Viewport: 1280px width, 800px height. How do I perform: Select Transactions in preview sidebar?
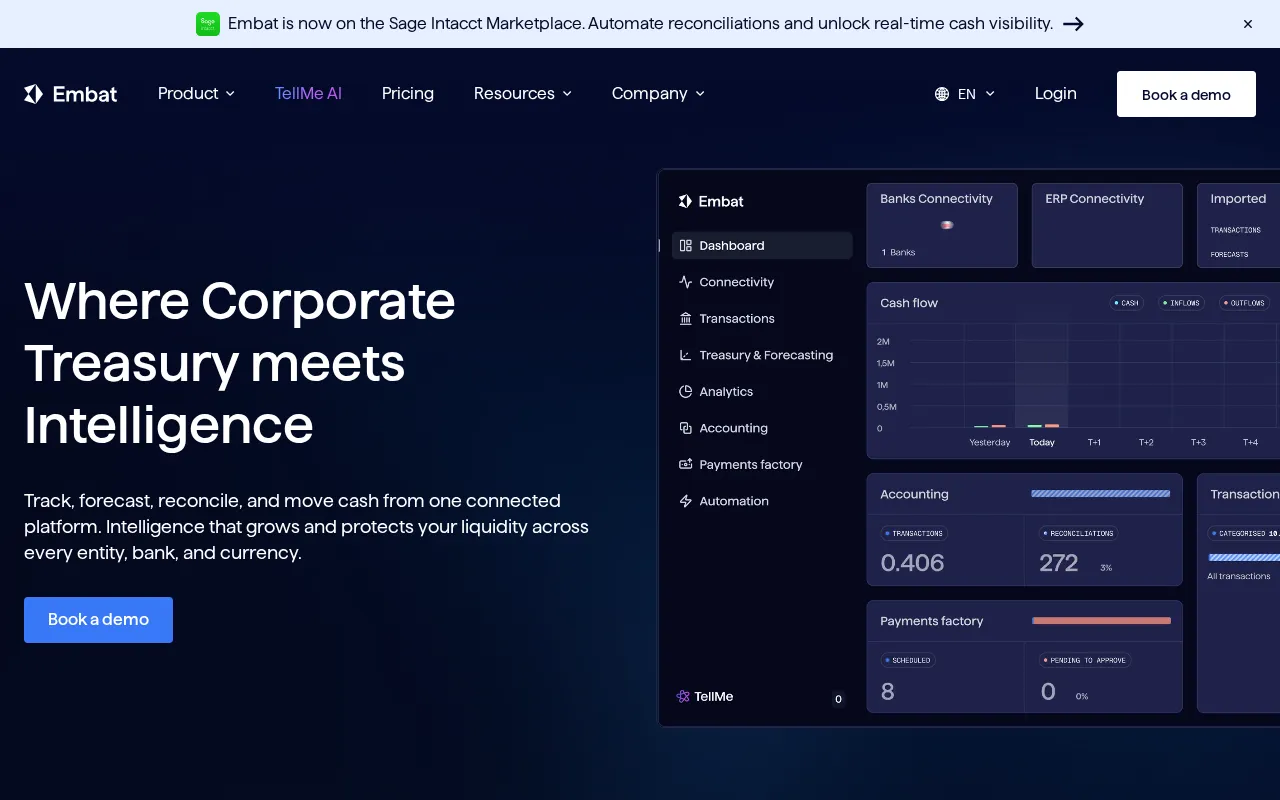pos(762,319)
